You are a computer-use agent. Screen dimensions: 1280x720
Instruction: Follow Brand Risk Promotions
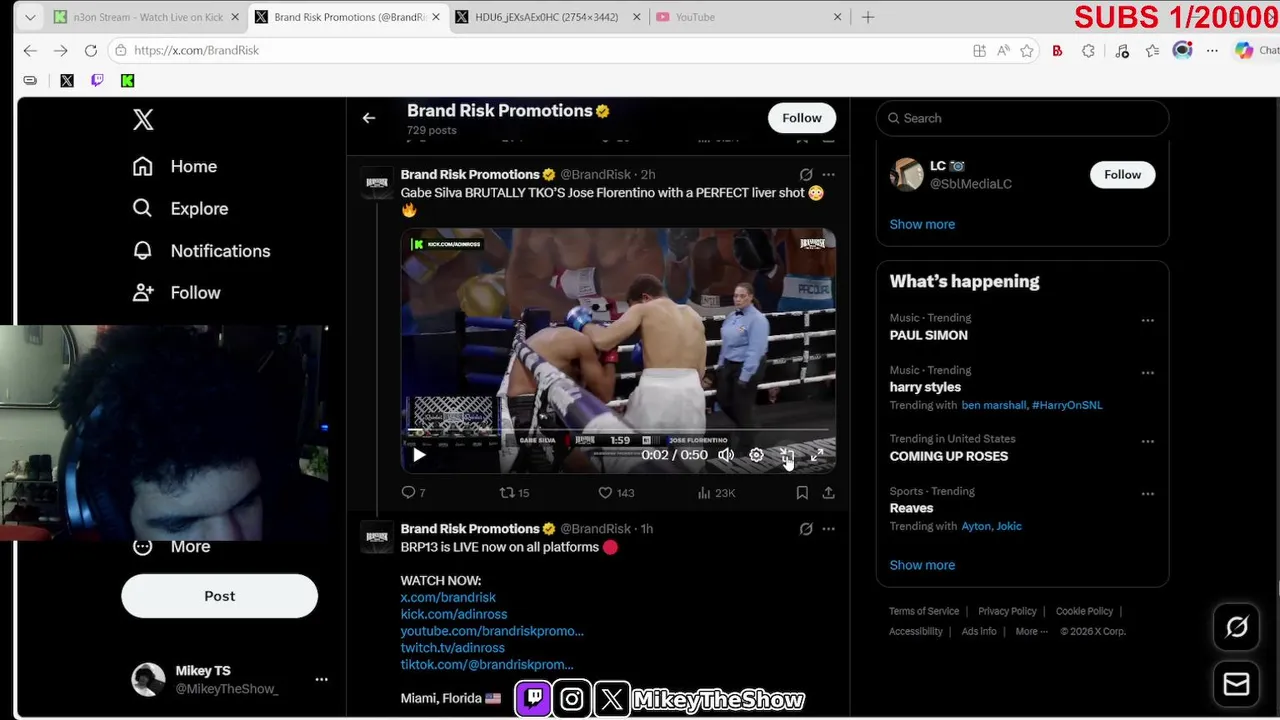[802, 118]
